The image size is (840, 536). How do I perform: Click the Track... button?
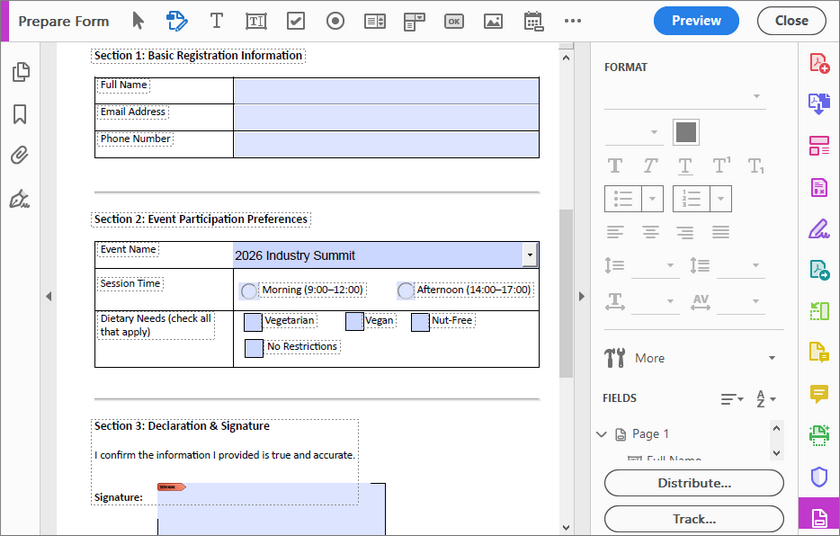pyautogui.click(x=694, y=519)
